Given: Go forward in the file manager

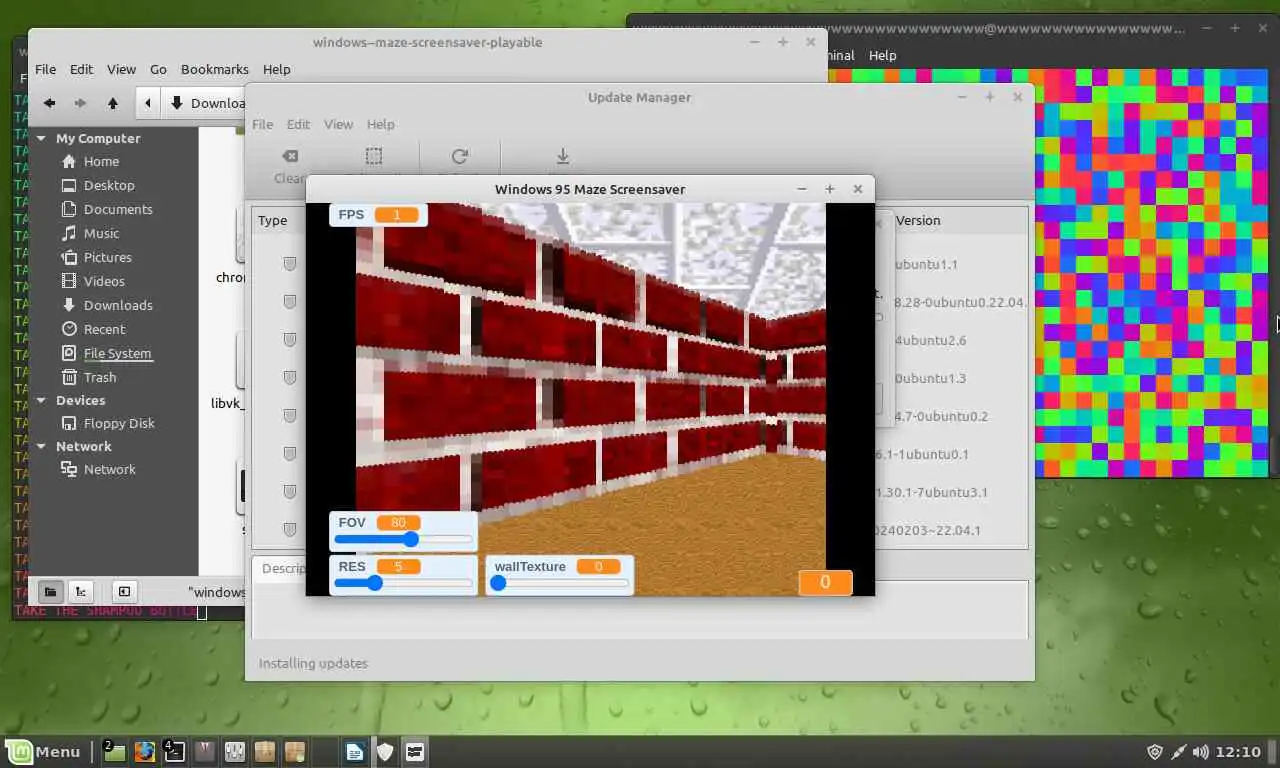Looking at the screenshot, I should tap(81, 103).
